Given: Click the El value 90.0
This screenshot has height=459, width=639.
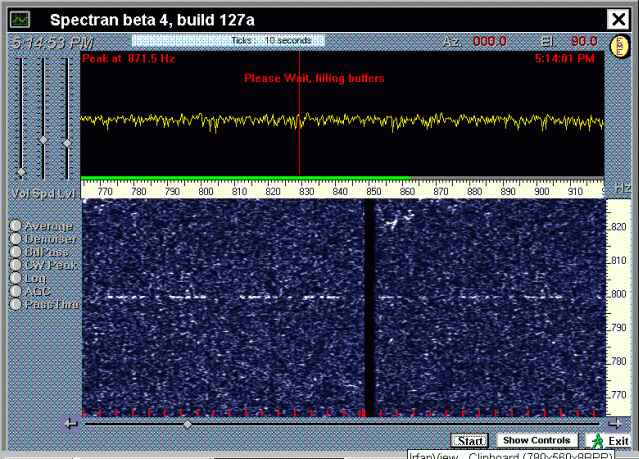Looking at the screenshot, I should click(584, 41).
